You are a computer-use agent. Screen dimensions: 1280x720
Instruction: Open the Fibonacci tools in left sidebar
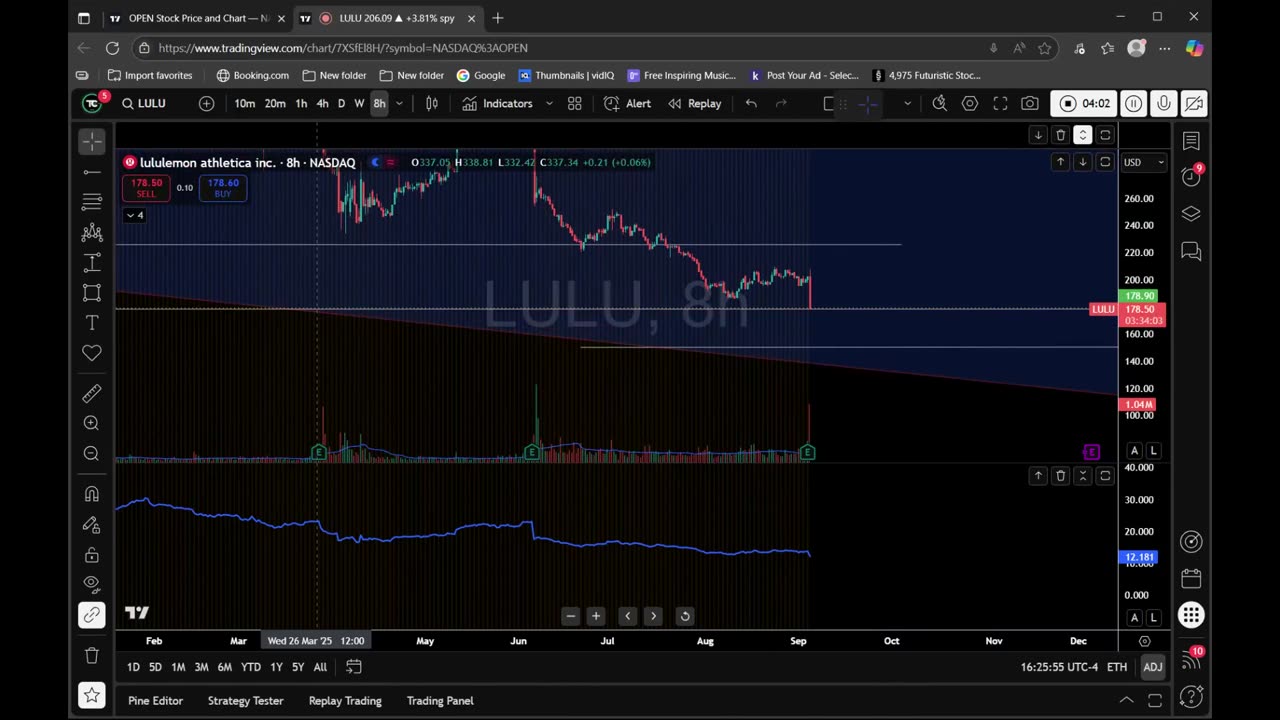(92, 202)
